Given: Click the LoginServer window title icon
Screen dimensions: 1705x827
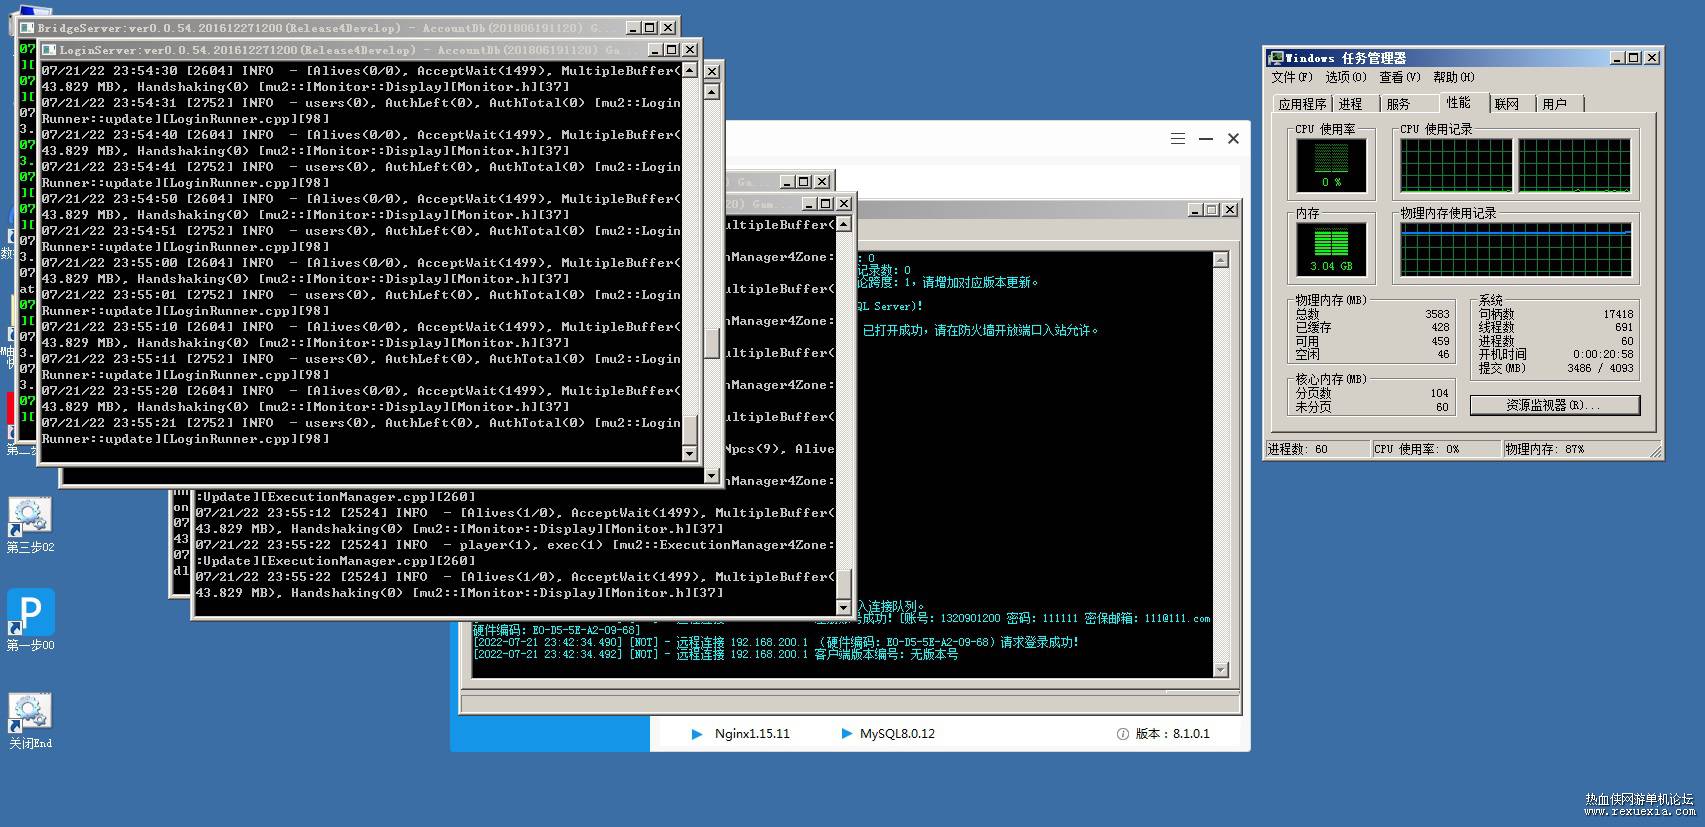Looking at the screenshot, I should [49, 50].
